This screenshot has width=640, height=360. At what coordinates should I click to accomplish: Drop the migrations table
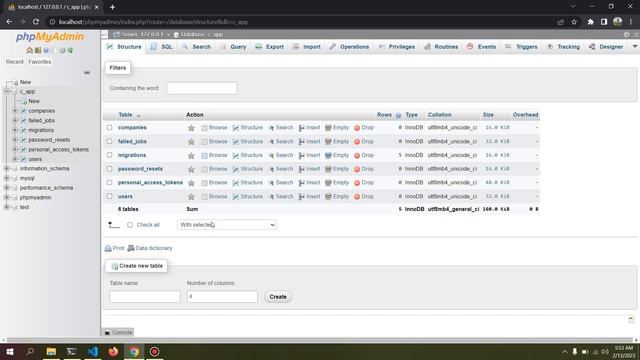(364, 155)
